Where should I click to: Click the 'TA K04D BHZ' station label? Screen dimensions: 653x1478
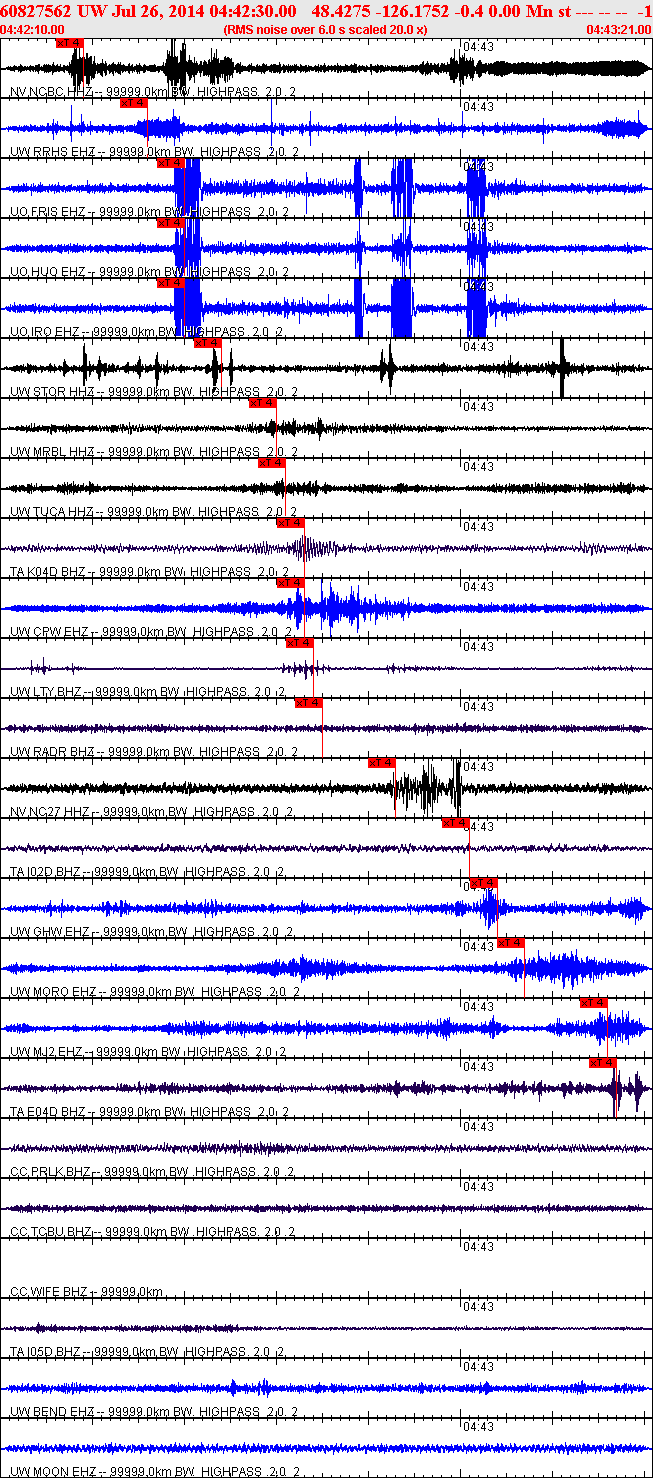click(49, 572)
